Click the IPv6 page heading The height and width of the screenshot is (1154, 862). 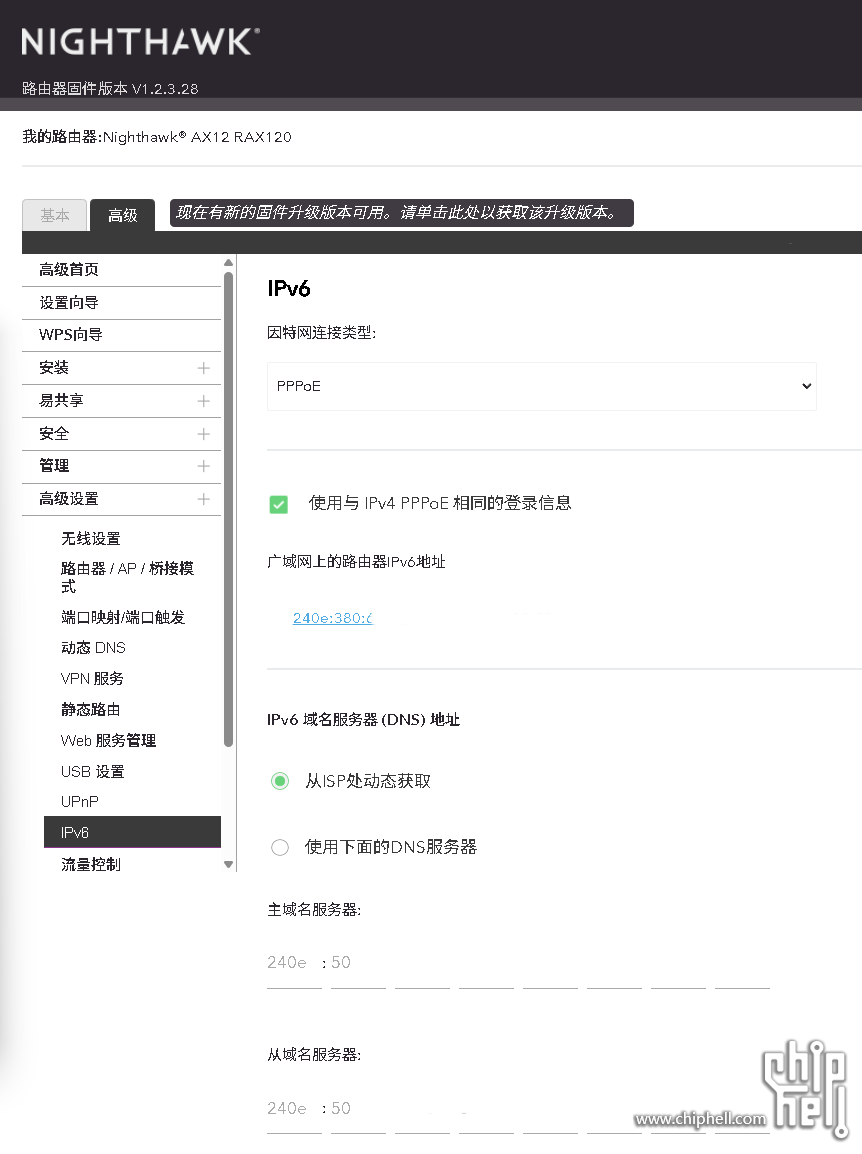[289, 288]
